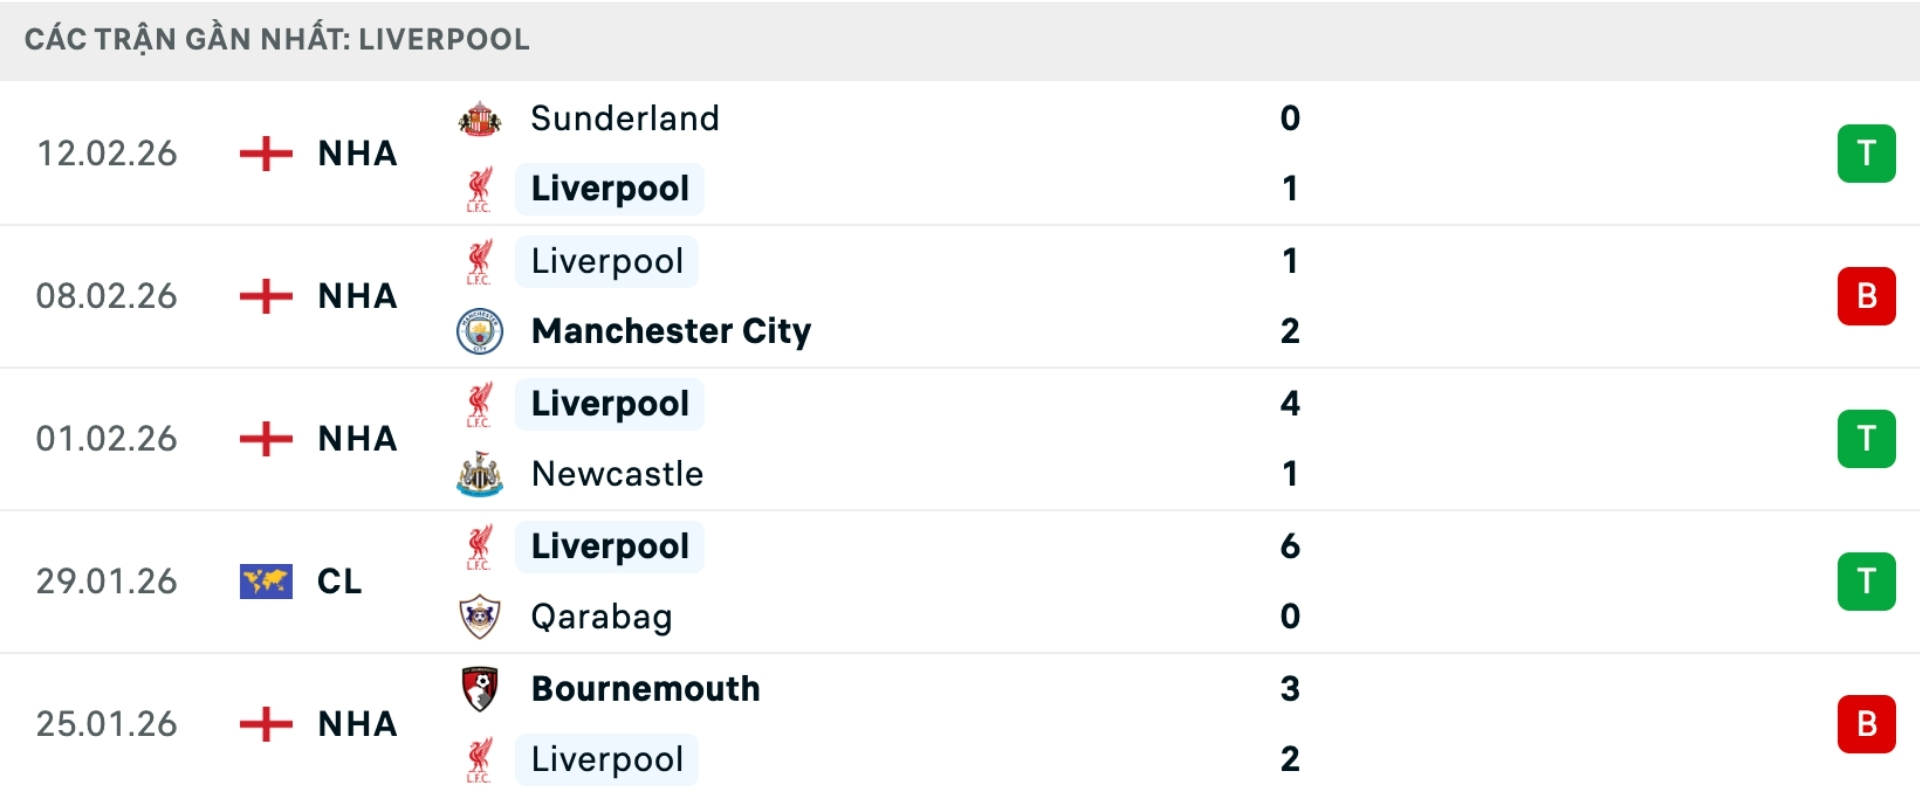The image size is (1920, 792).
Task: Click the Newcastle club crest icon
Action: coord(480,474)
